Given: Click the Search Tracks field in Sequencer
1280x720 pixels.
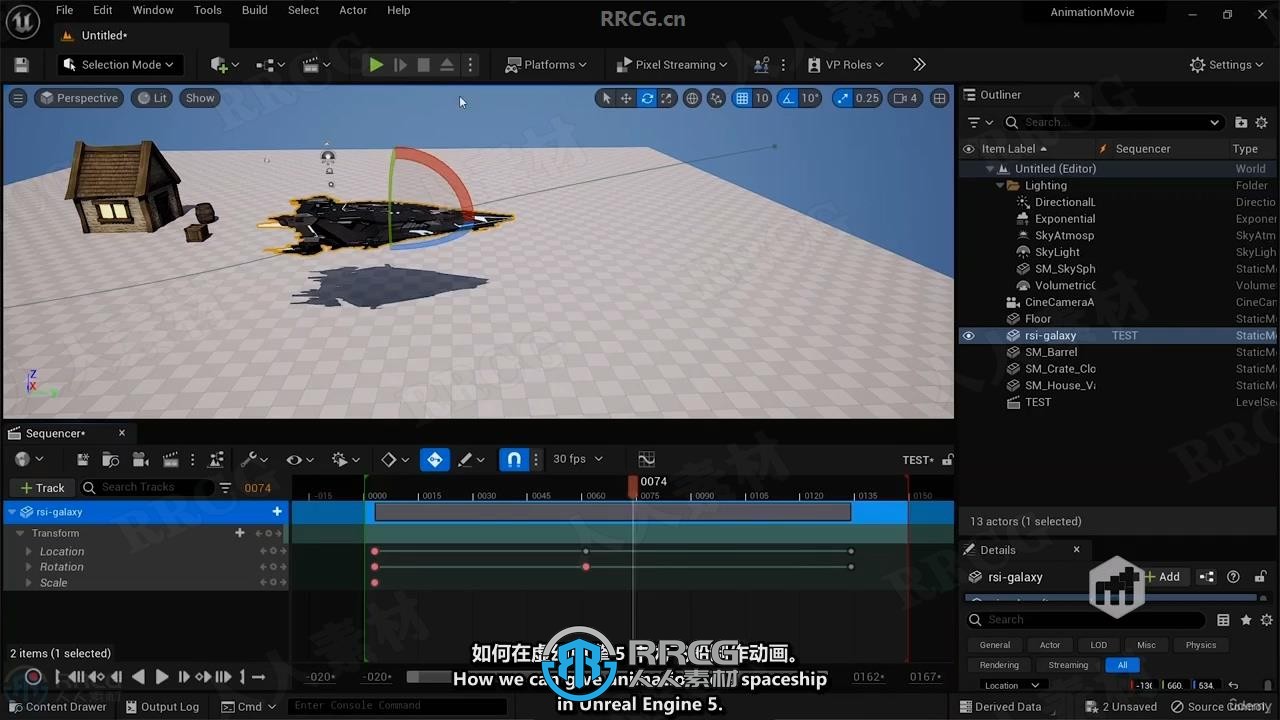Looking at the screenshot, I should [x=148, y=487].
